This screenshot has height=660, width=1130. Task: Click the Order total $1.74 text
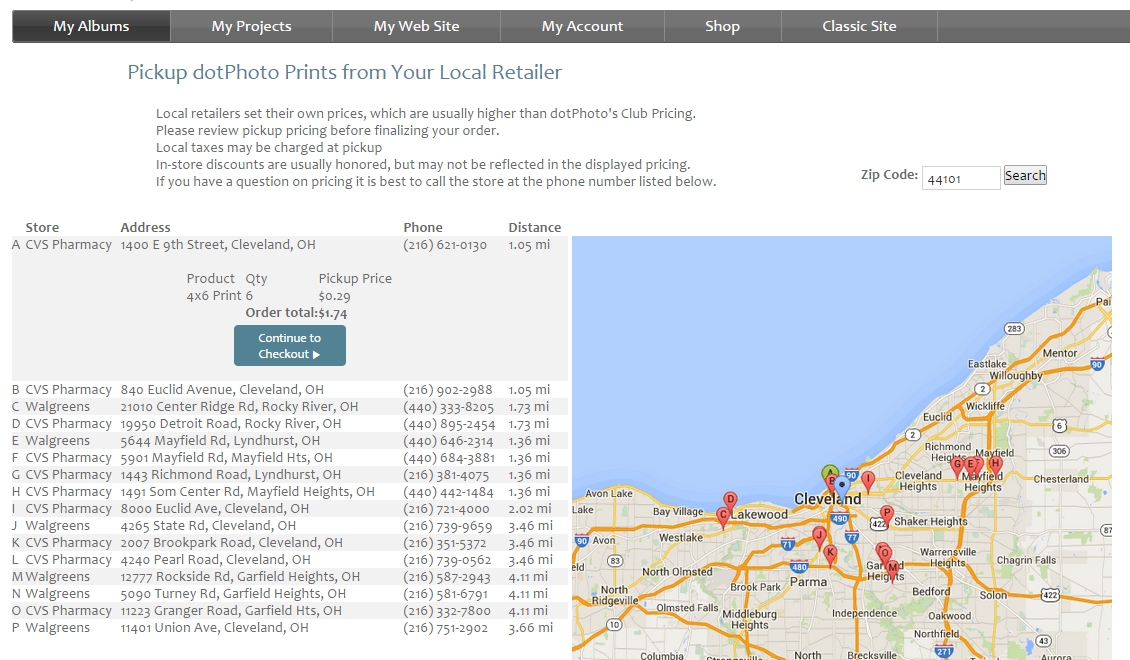(x=296, y=313)
